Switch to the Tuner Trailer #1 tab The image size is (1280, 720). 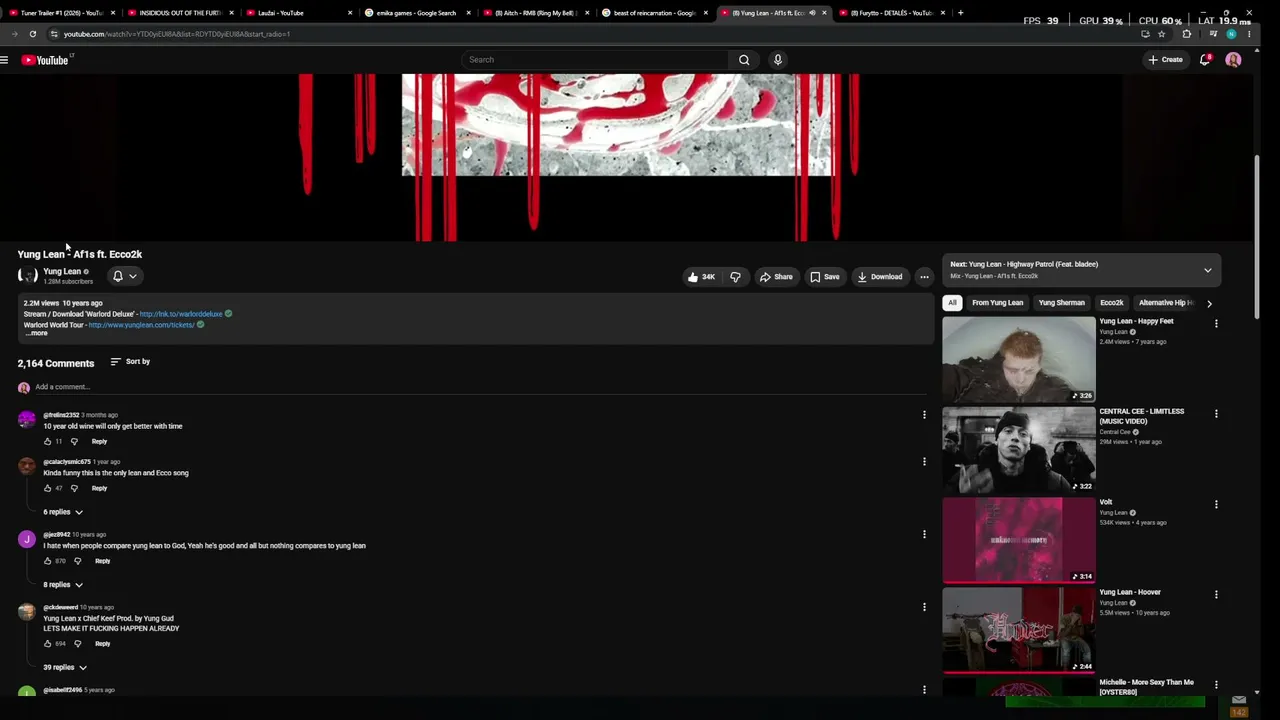tap(62, 13)
